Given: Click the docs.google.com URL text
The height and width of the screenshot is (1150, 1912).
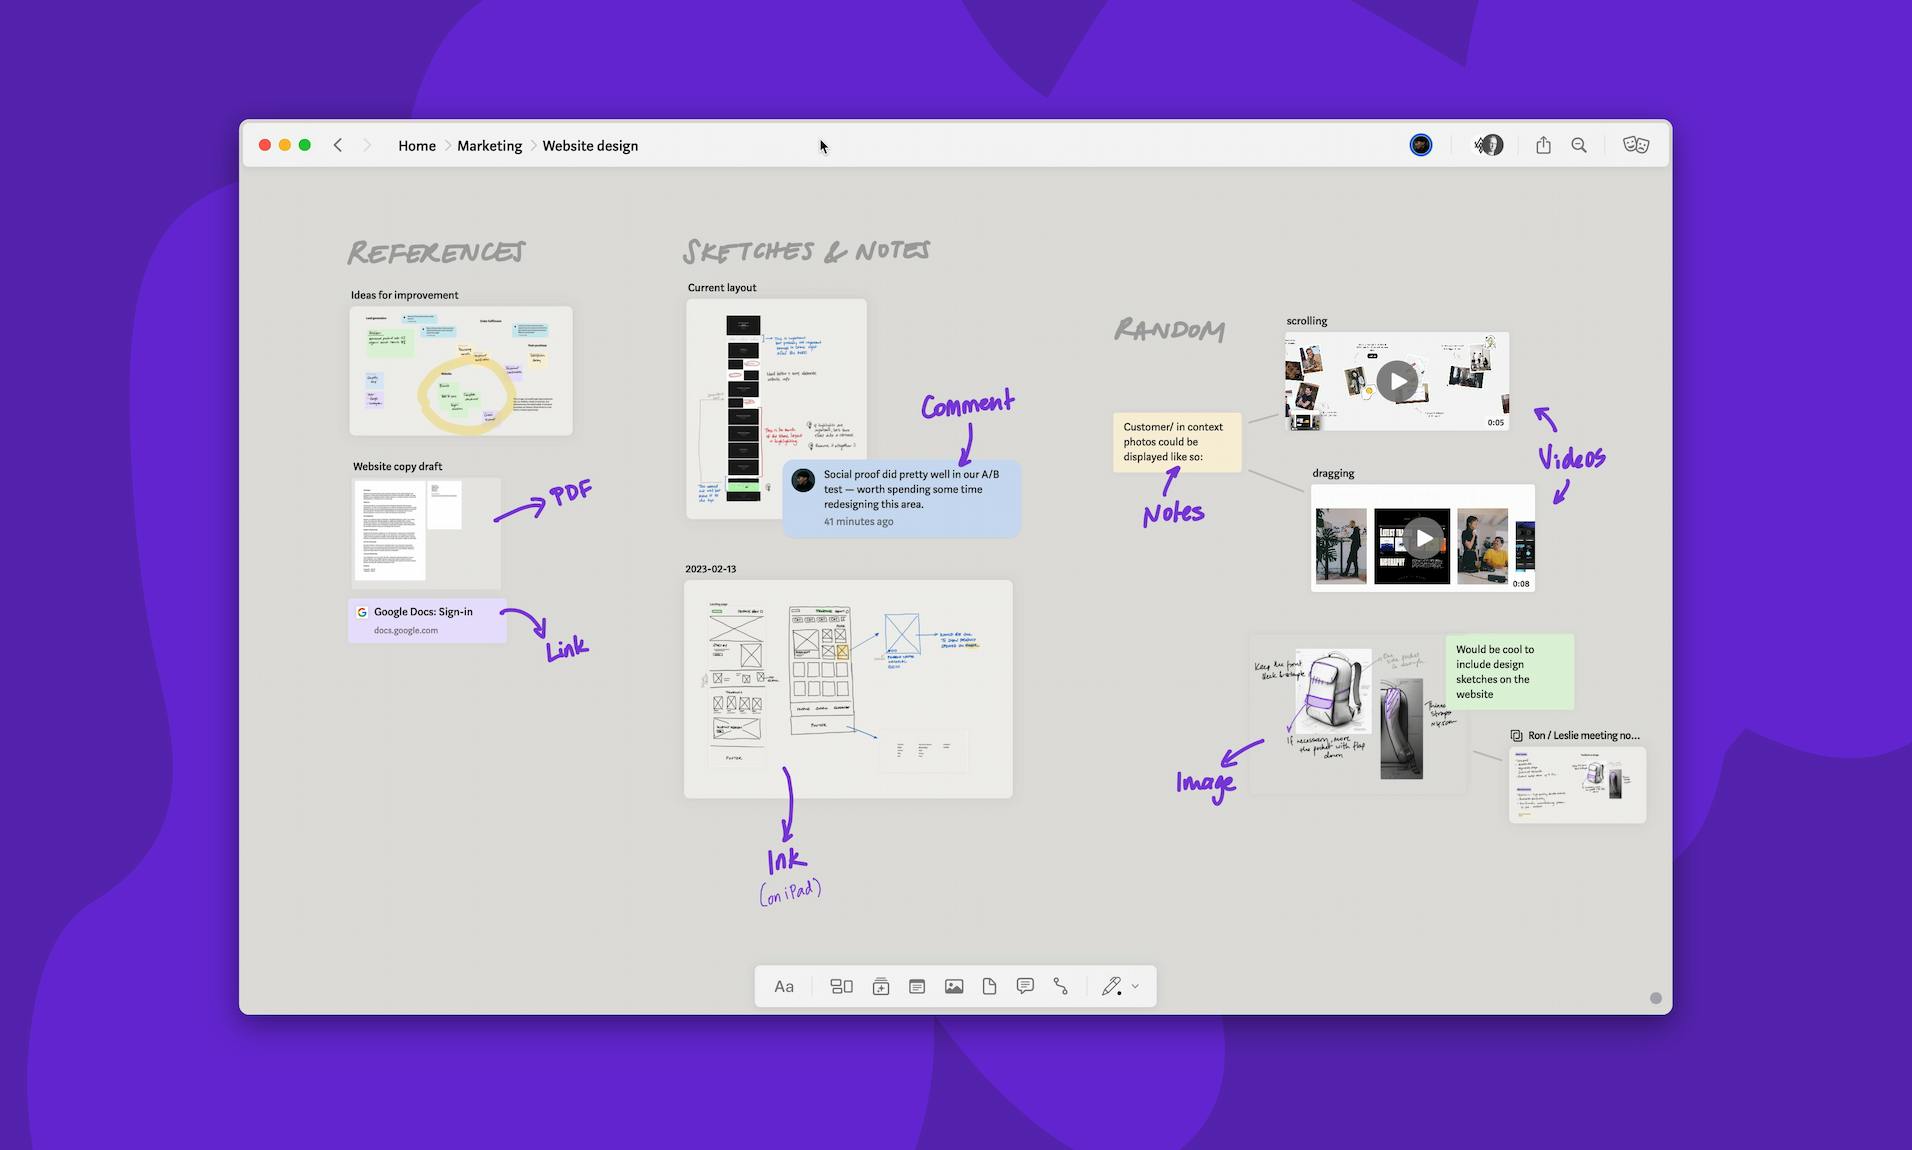Looking at the screenshot, I should 406,631.
